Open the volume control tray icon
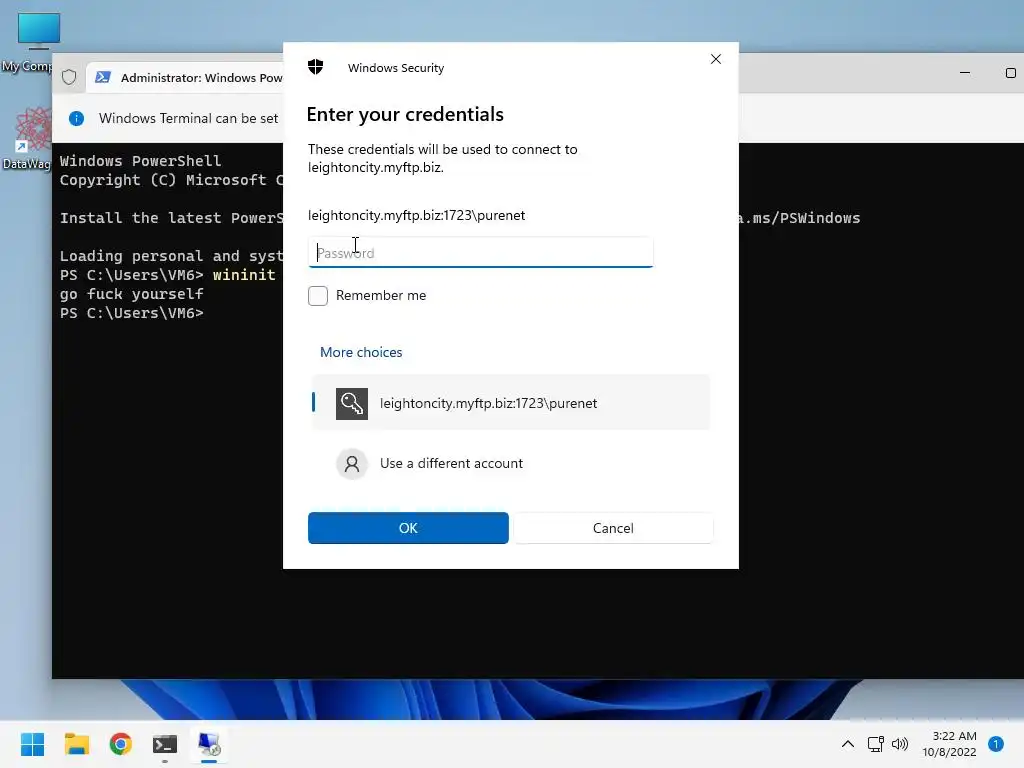This screenshot has width=1024, height=768. tap(900, 744)
